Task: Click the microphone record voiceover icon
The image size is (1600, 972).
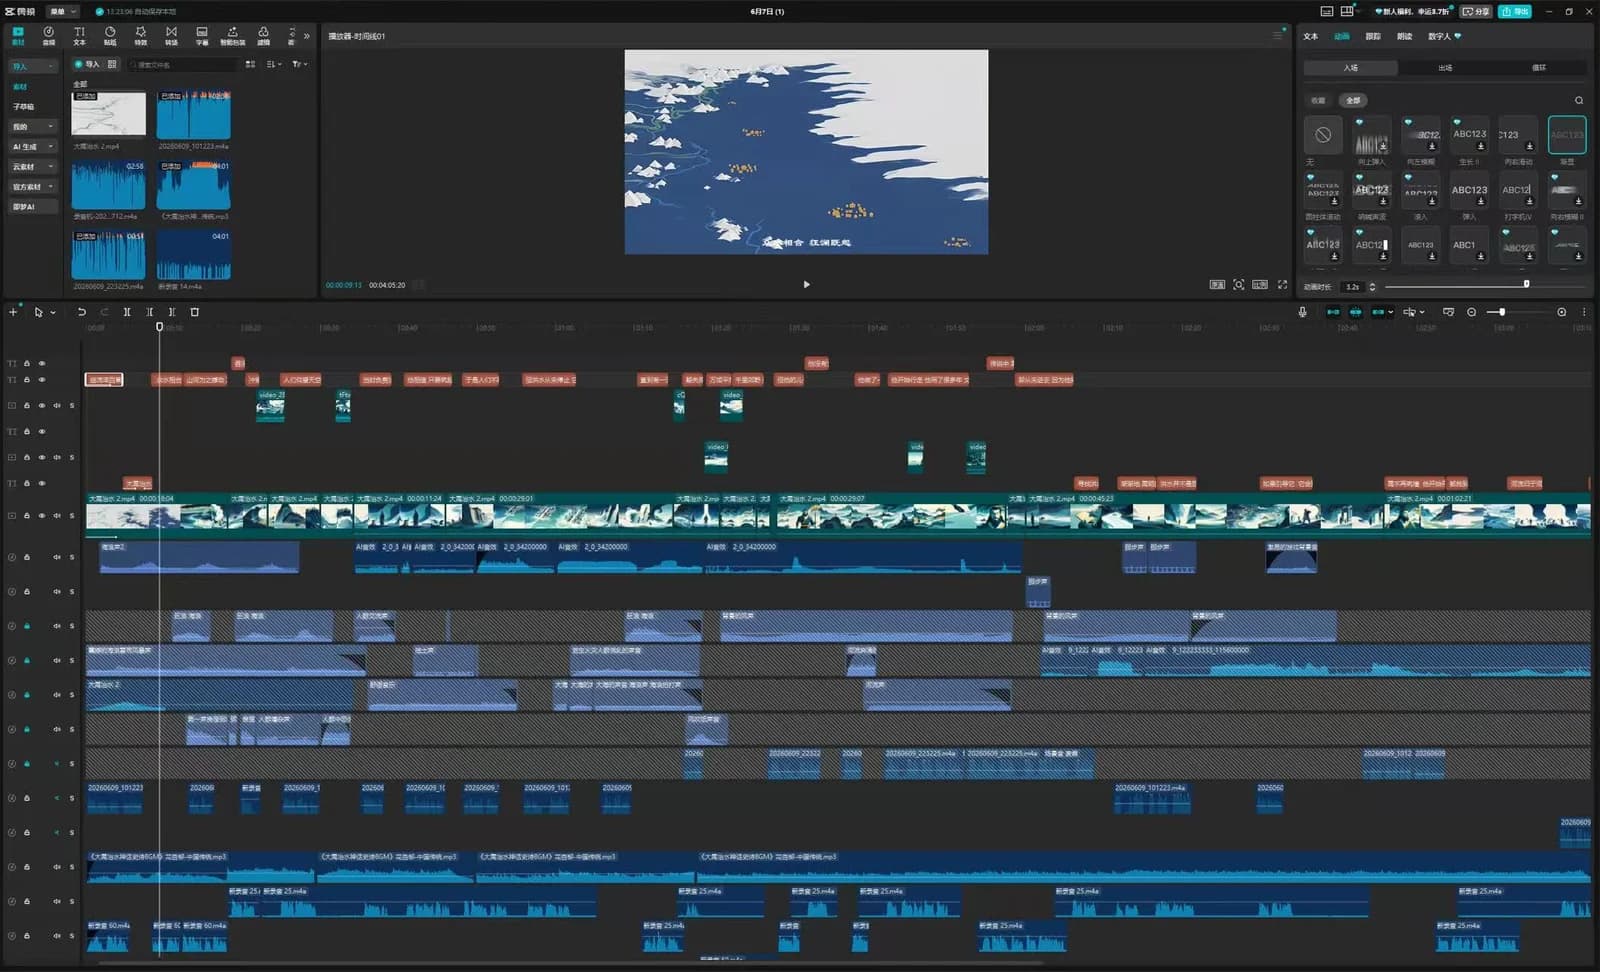Action: click(x=1302, y=312)
